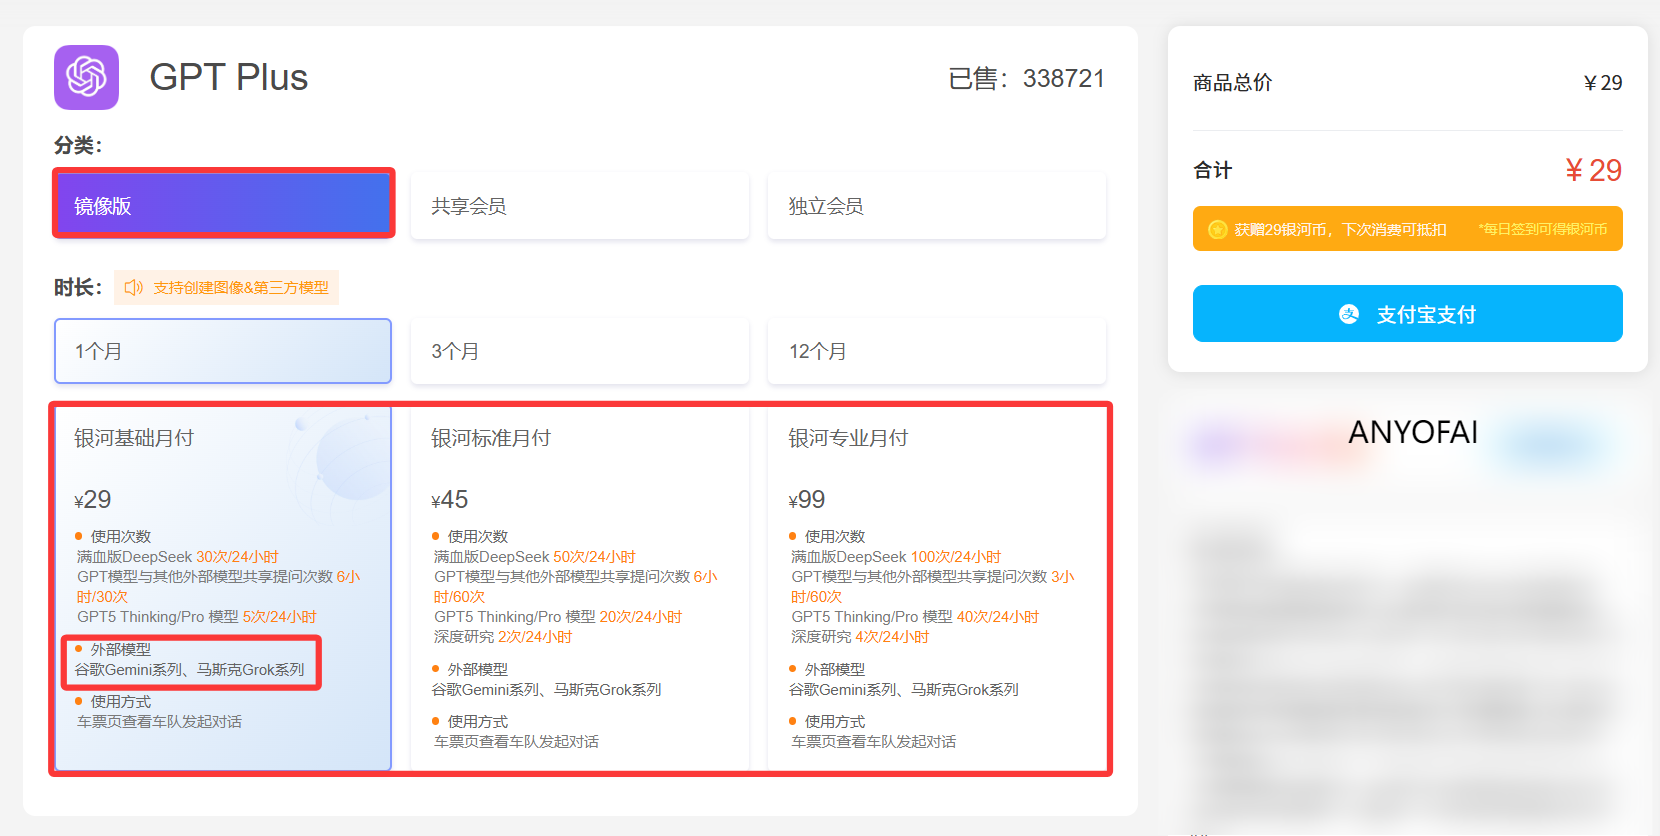Click 满血版DeepSeek 100次/24小时 line
The width and height of the screenshot is (1660, 836).
[896, 557]
